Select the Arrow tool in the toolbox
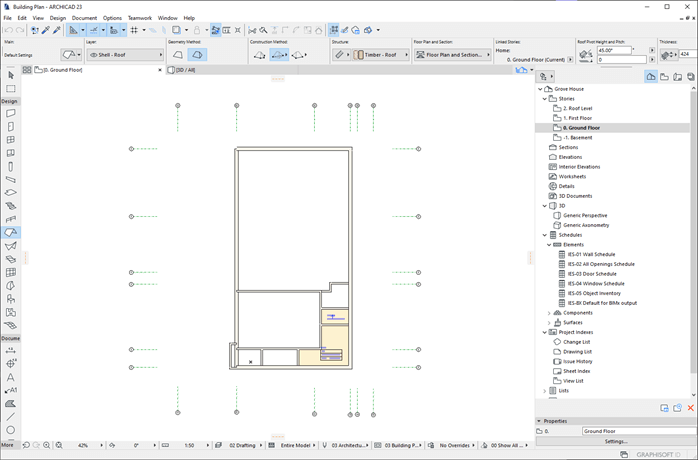698x460 pixels. tap(11, 75)
